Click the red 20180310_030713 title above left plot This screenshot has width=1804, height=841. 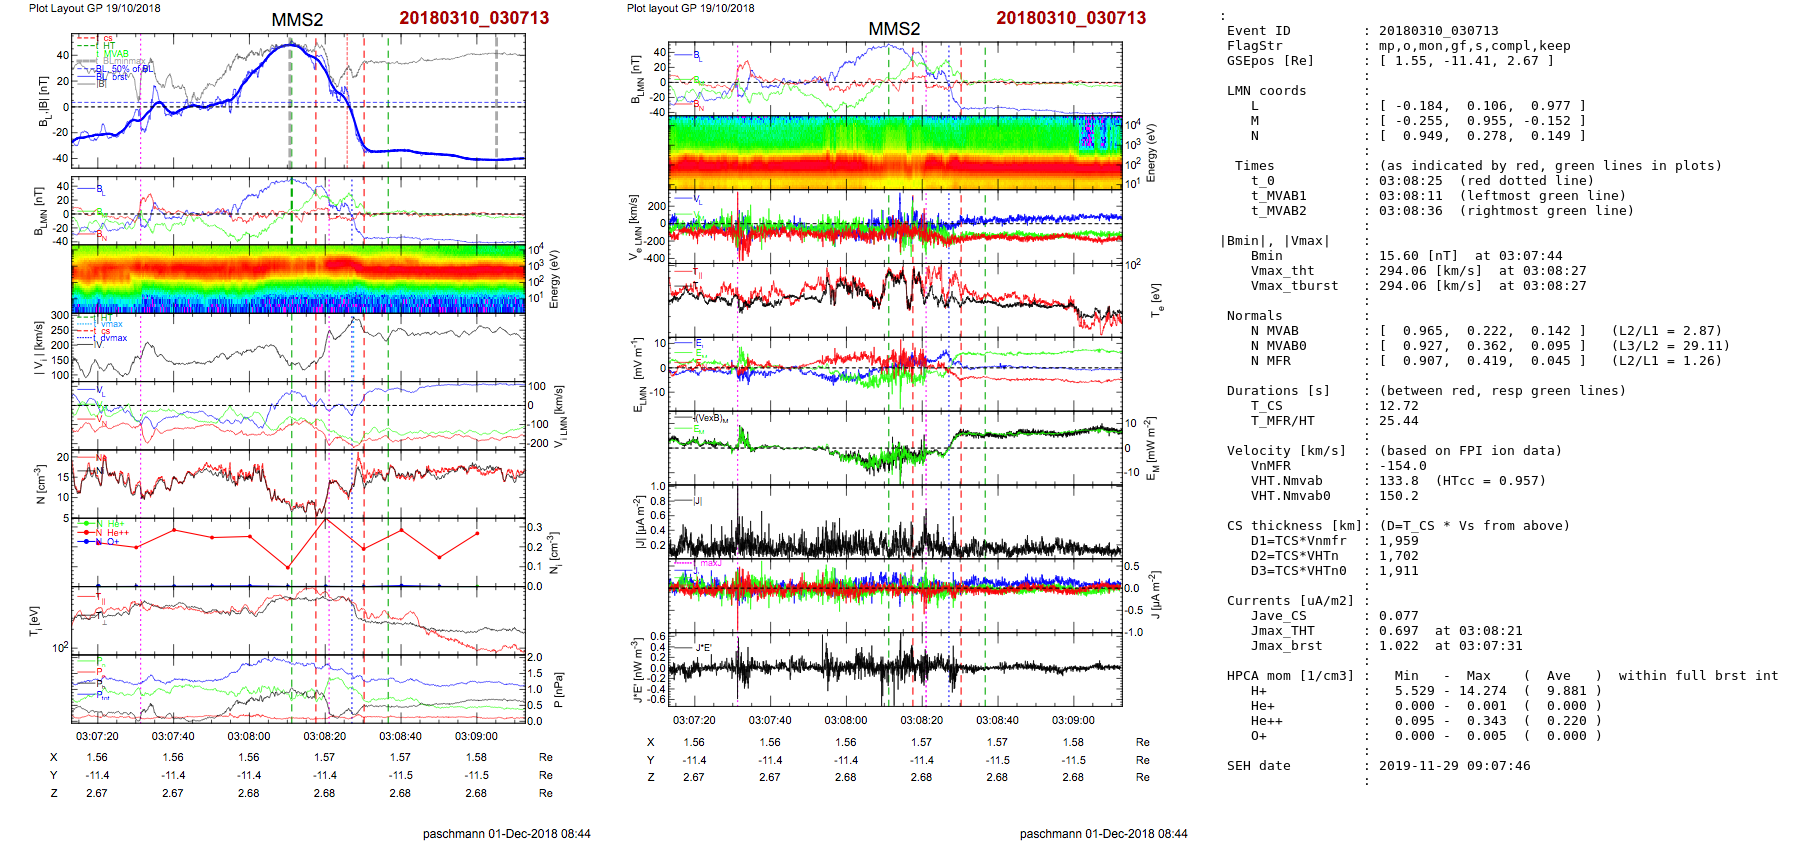474,18
